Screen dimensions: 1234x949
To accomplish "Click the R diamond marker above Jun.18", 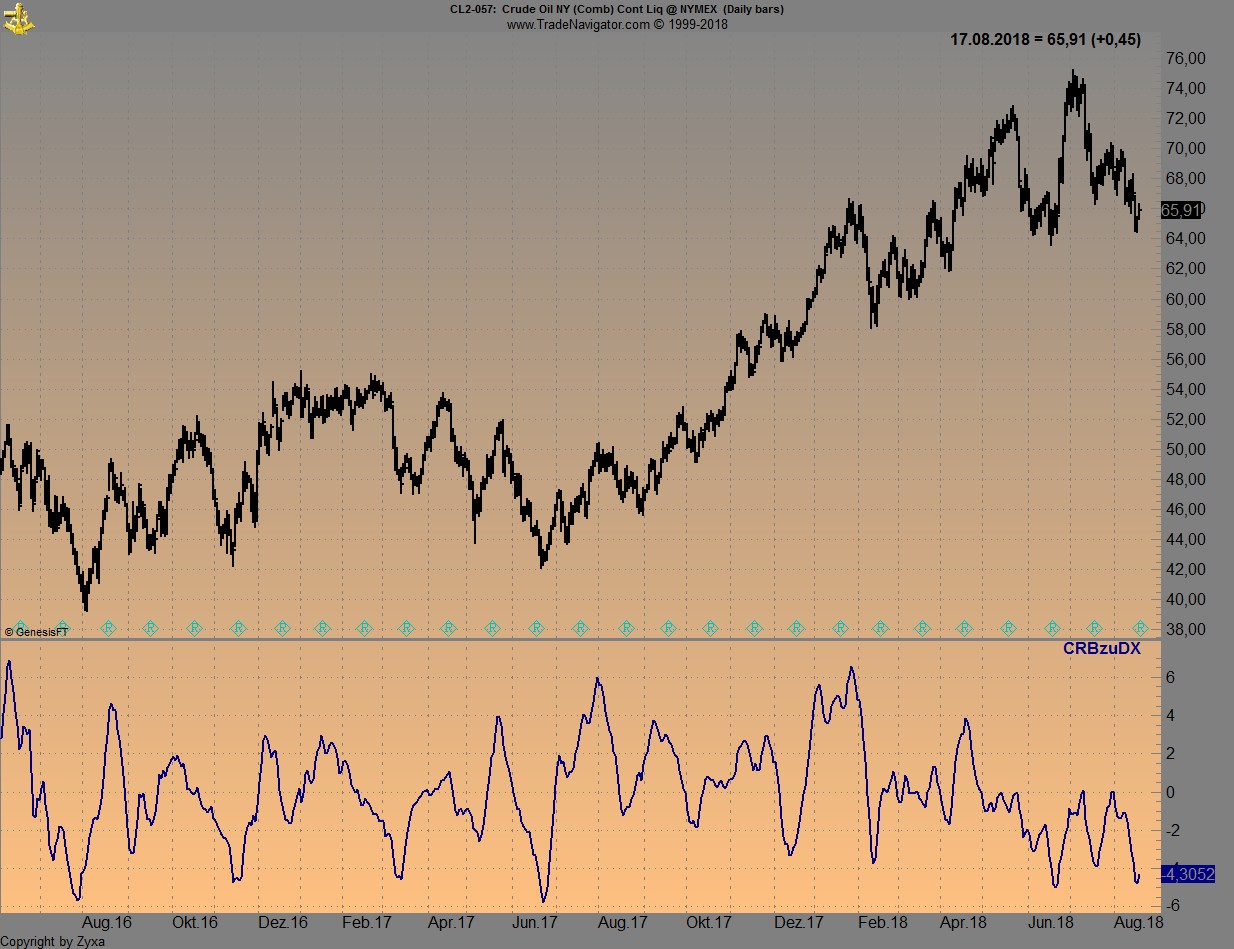I will click(x=1051, y=628).
